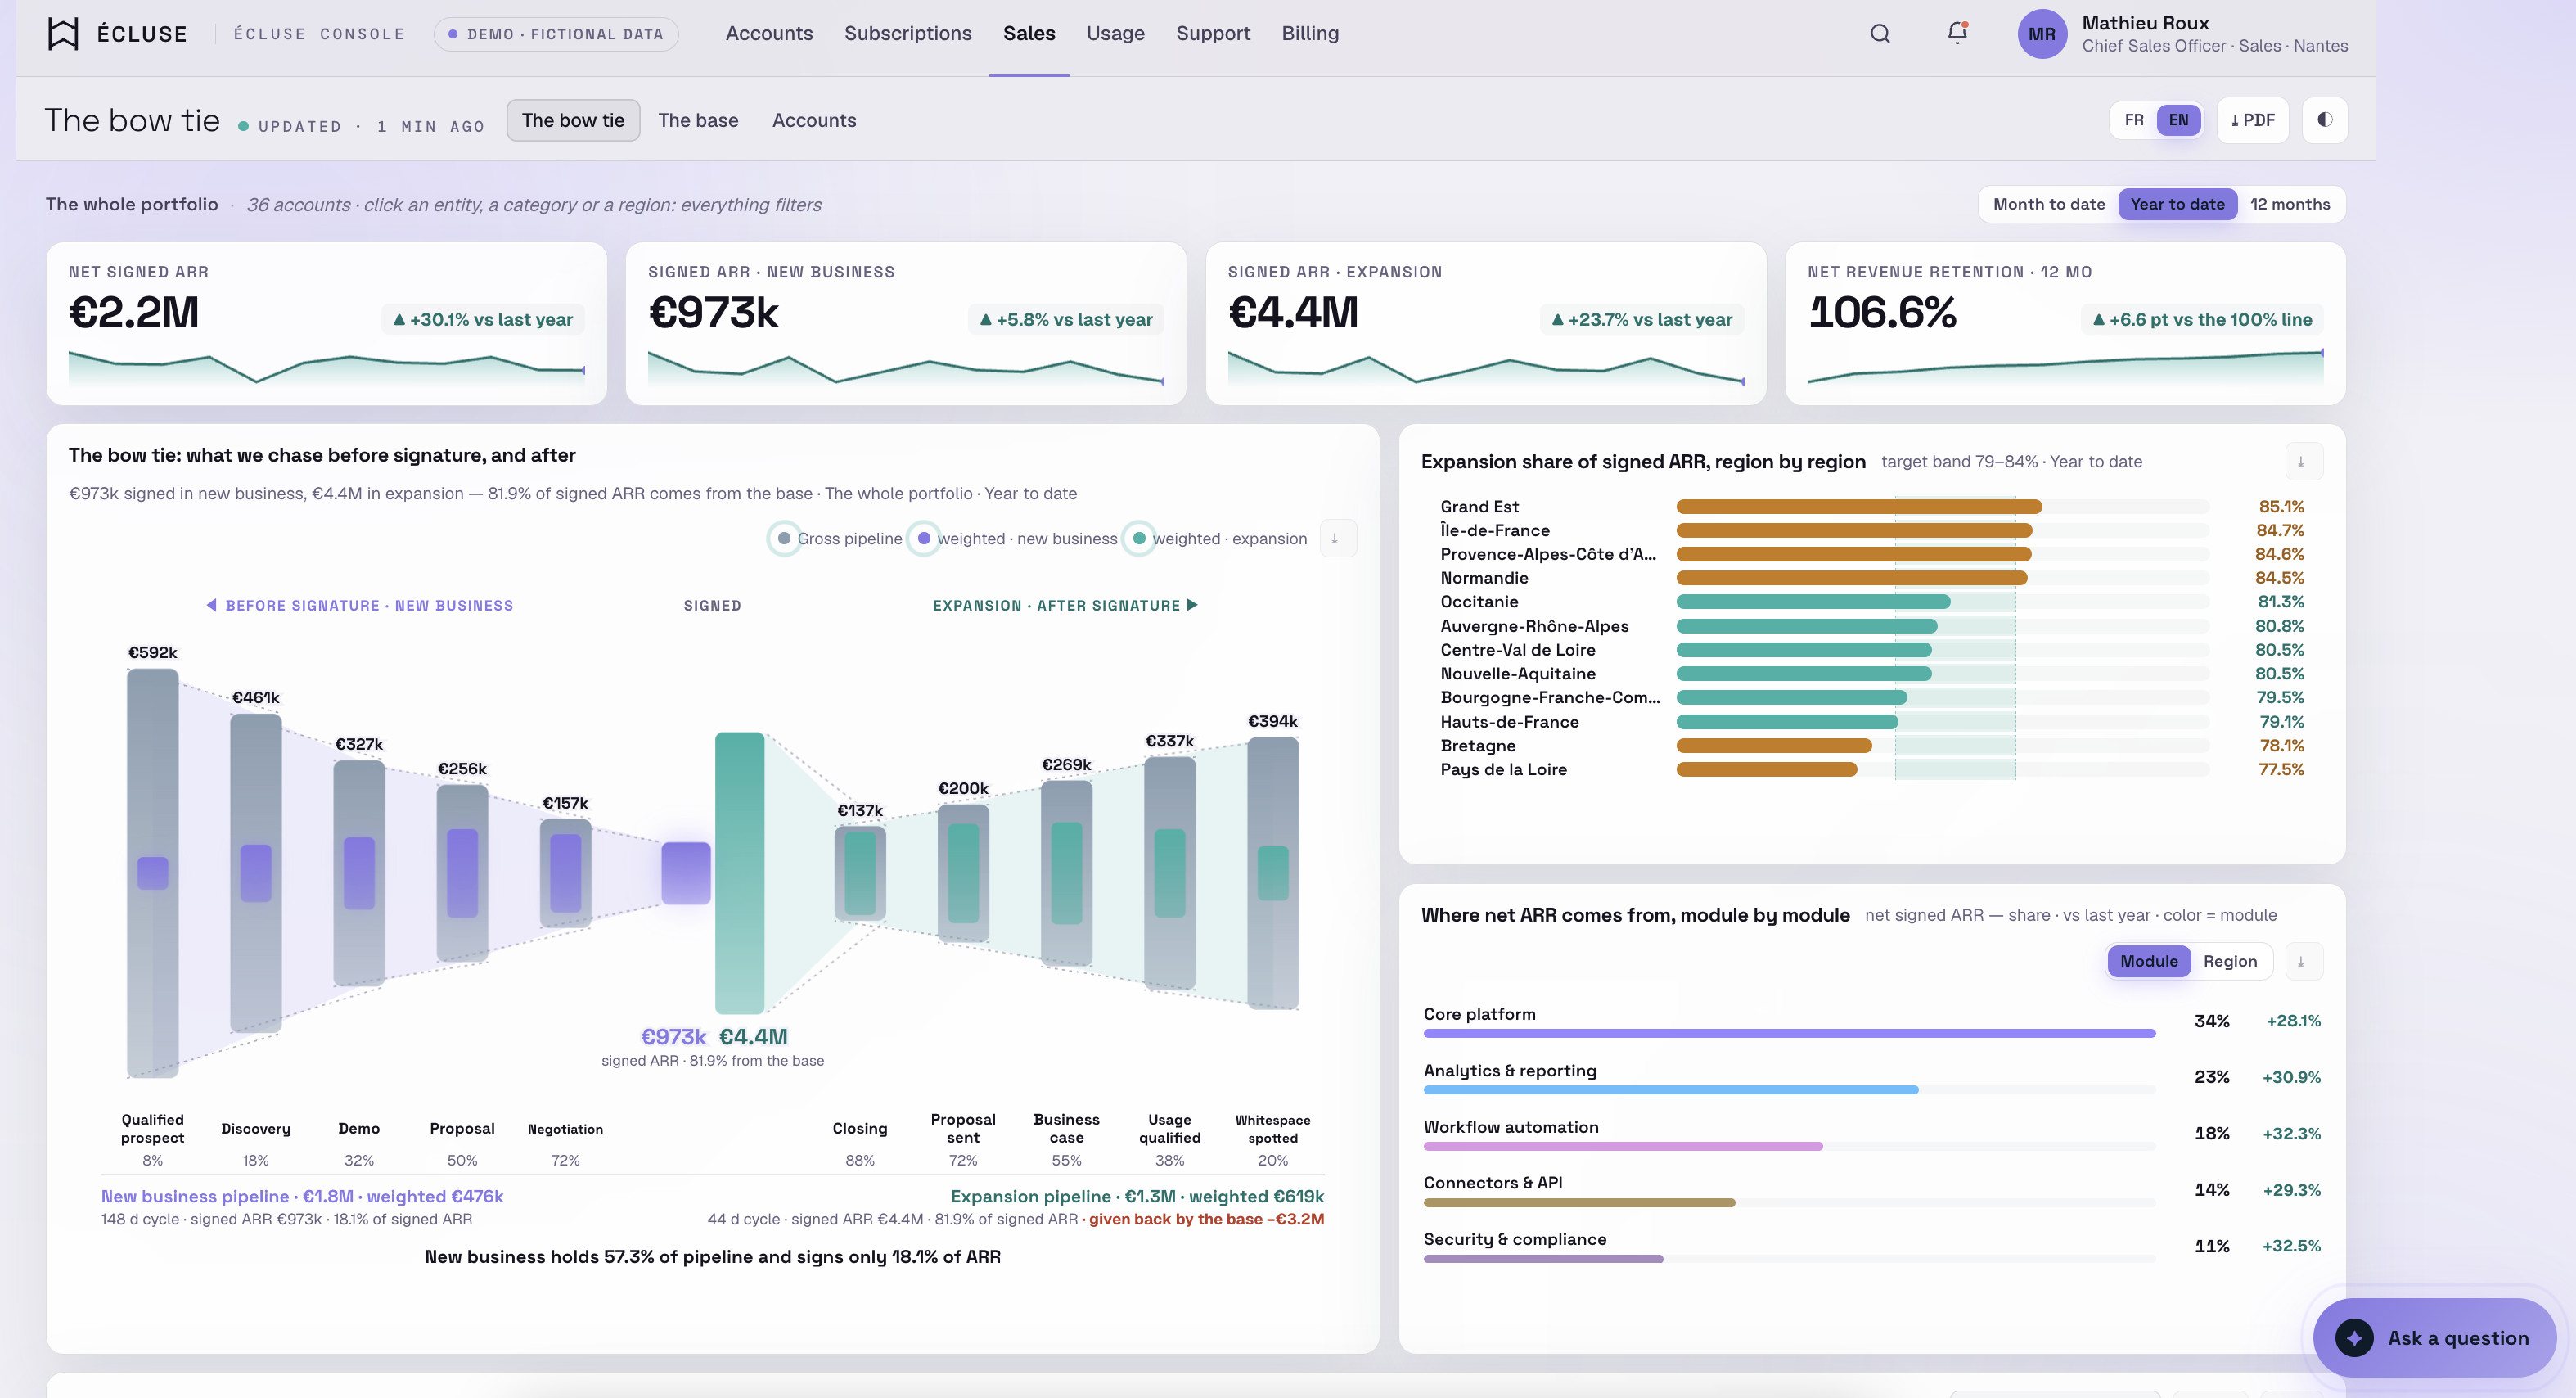Toggle weighted new business legend series
The image size is (2576, 1398).
[1013, 539]
